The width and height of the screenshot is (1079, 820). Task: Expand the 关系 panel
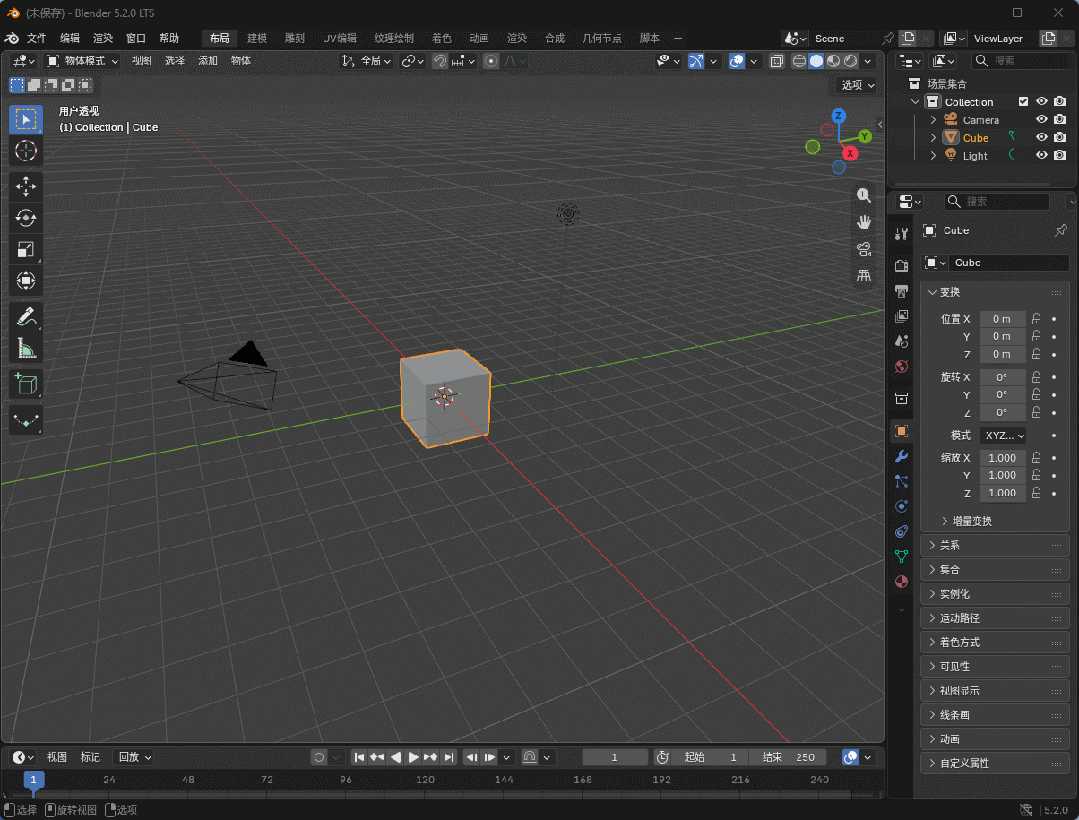pyautogui.click(x=994, y=546)
